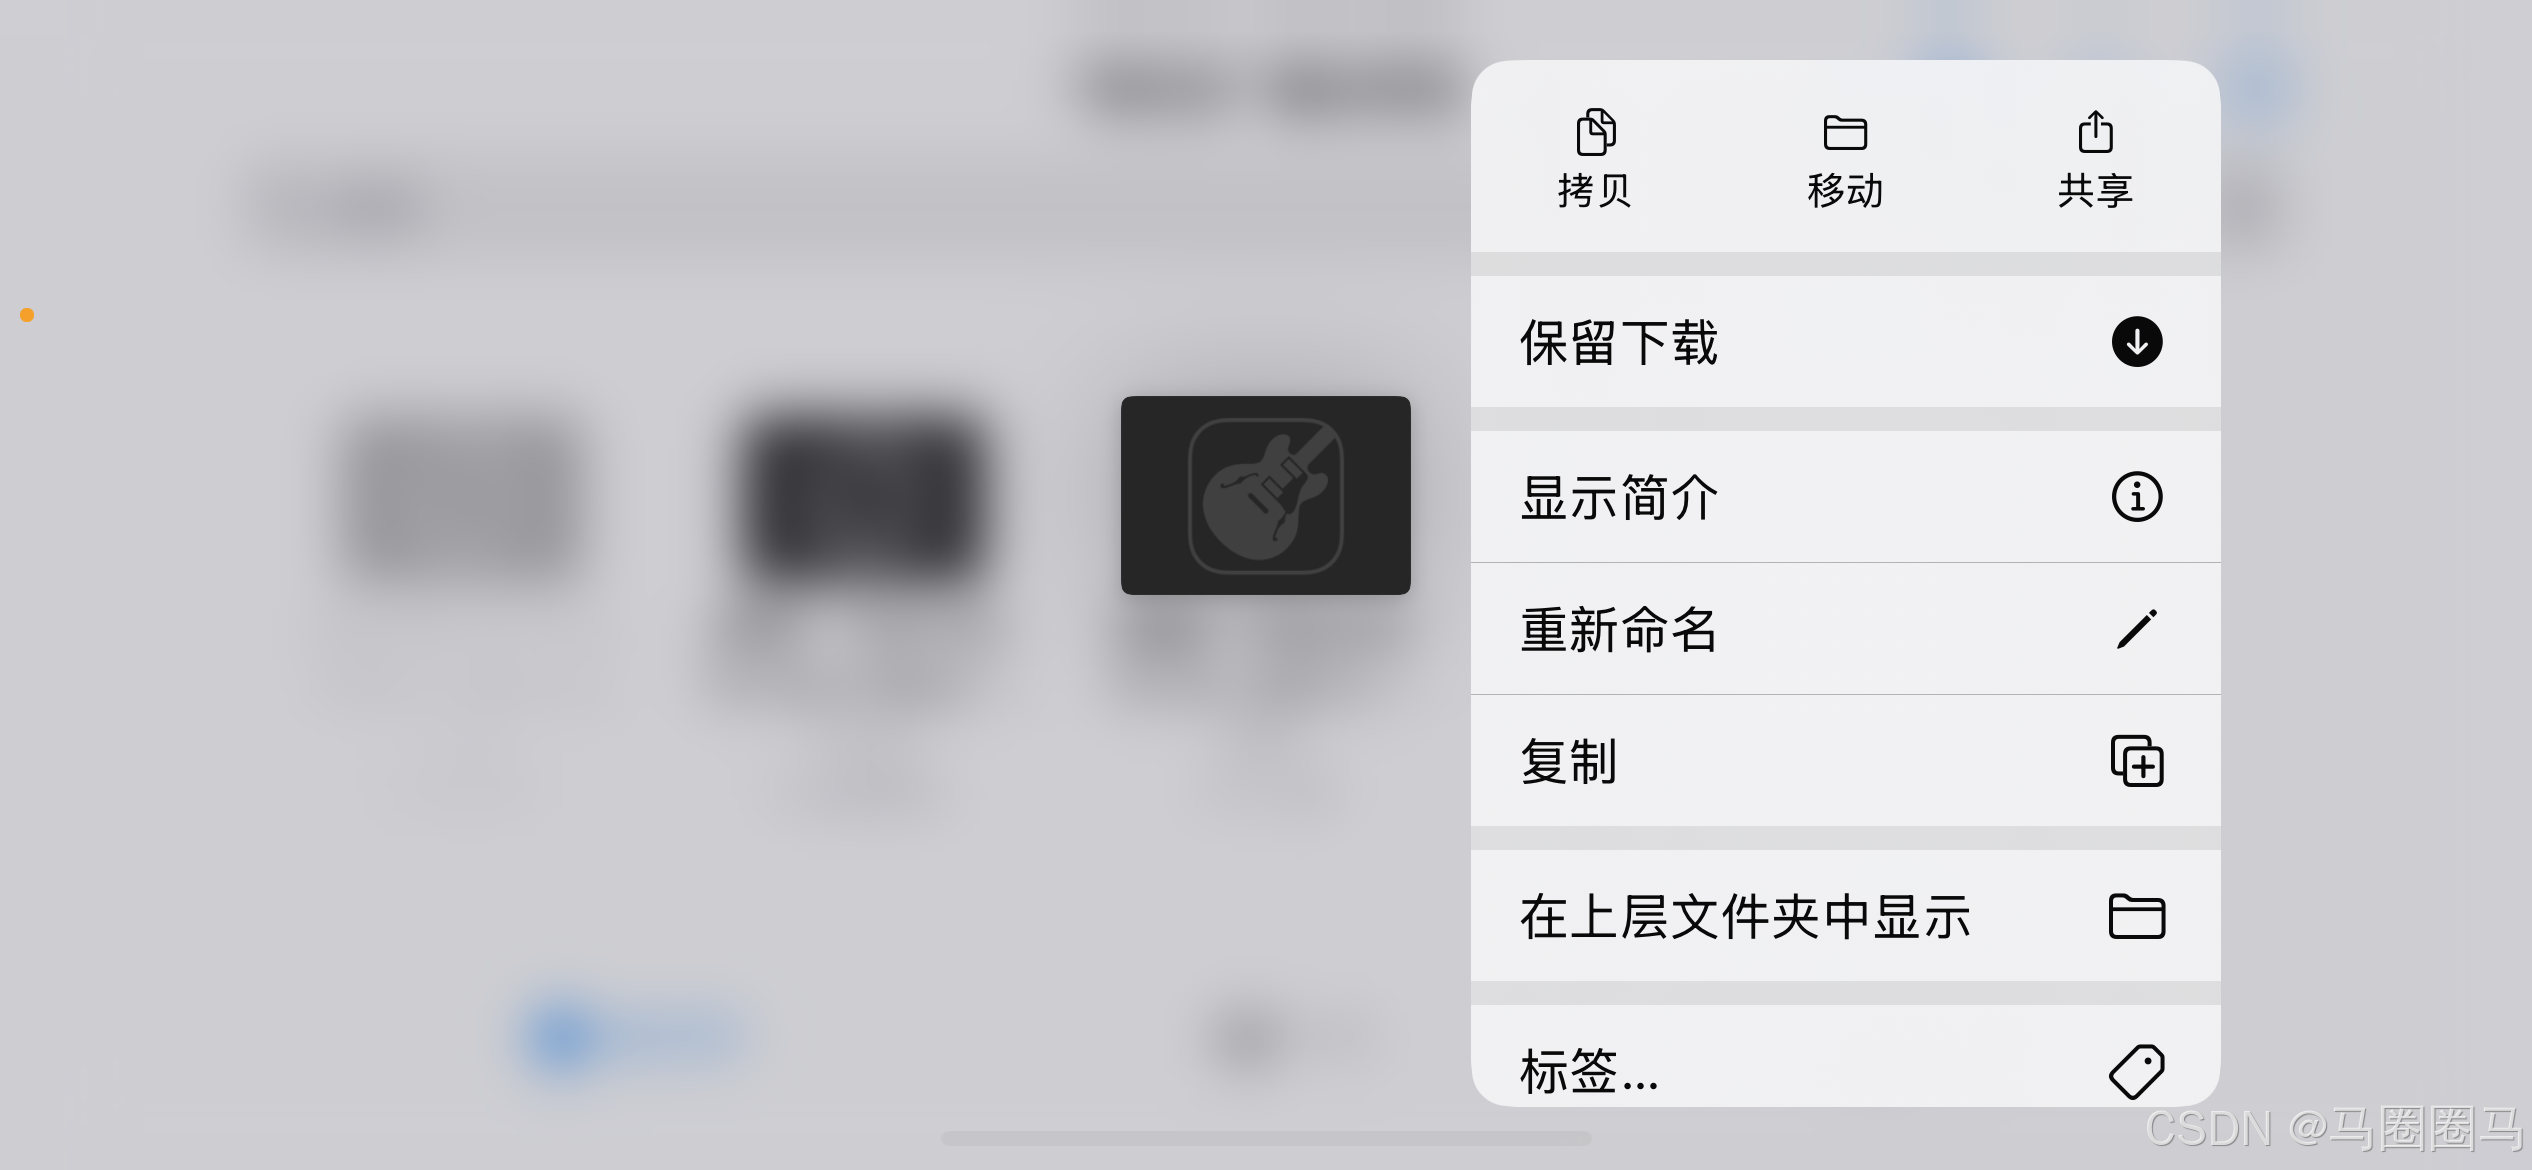Click the pencil rename icon
This screenshot has height=1170, width=2532.
(x=2137, y=629)
